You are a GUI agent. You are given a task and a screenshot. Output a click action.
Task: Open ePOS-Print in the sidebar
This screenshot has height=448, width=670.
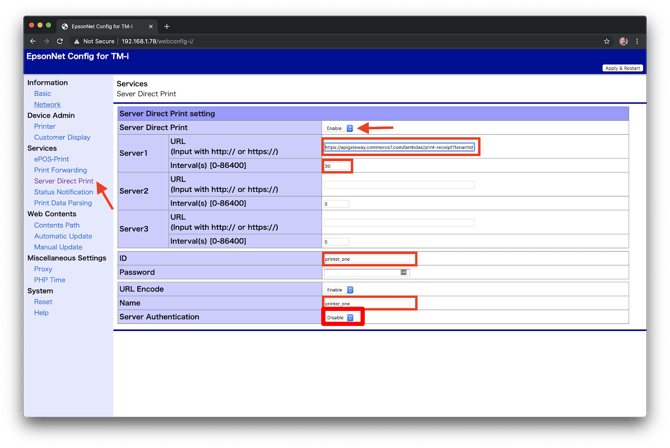[x=51, y=159]
